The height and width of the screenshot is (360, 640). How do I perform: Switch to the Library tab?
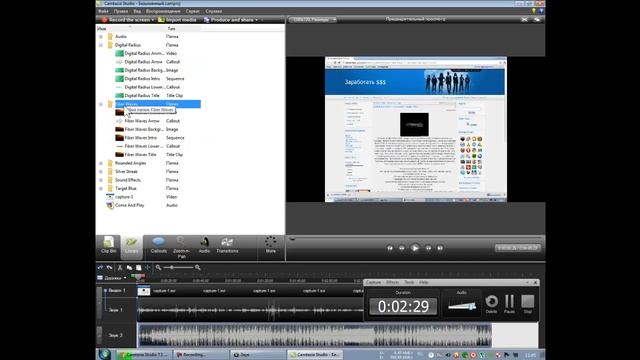point(131,246)
